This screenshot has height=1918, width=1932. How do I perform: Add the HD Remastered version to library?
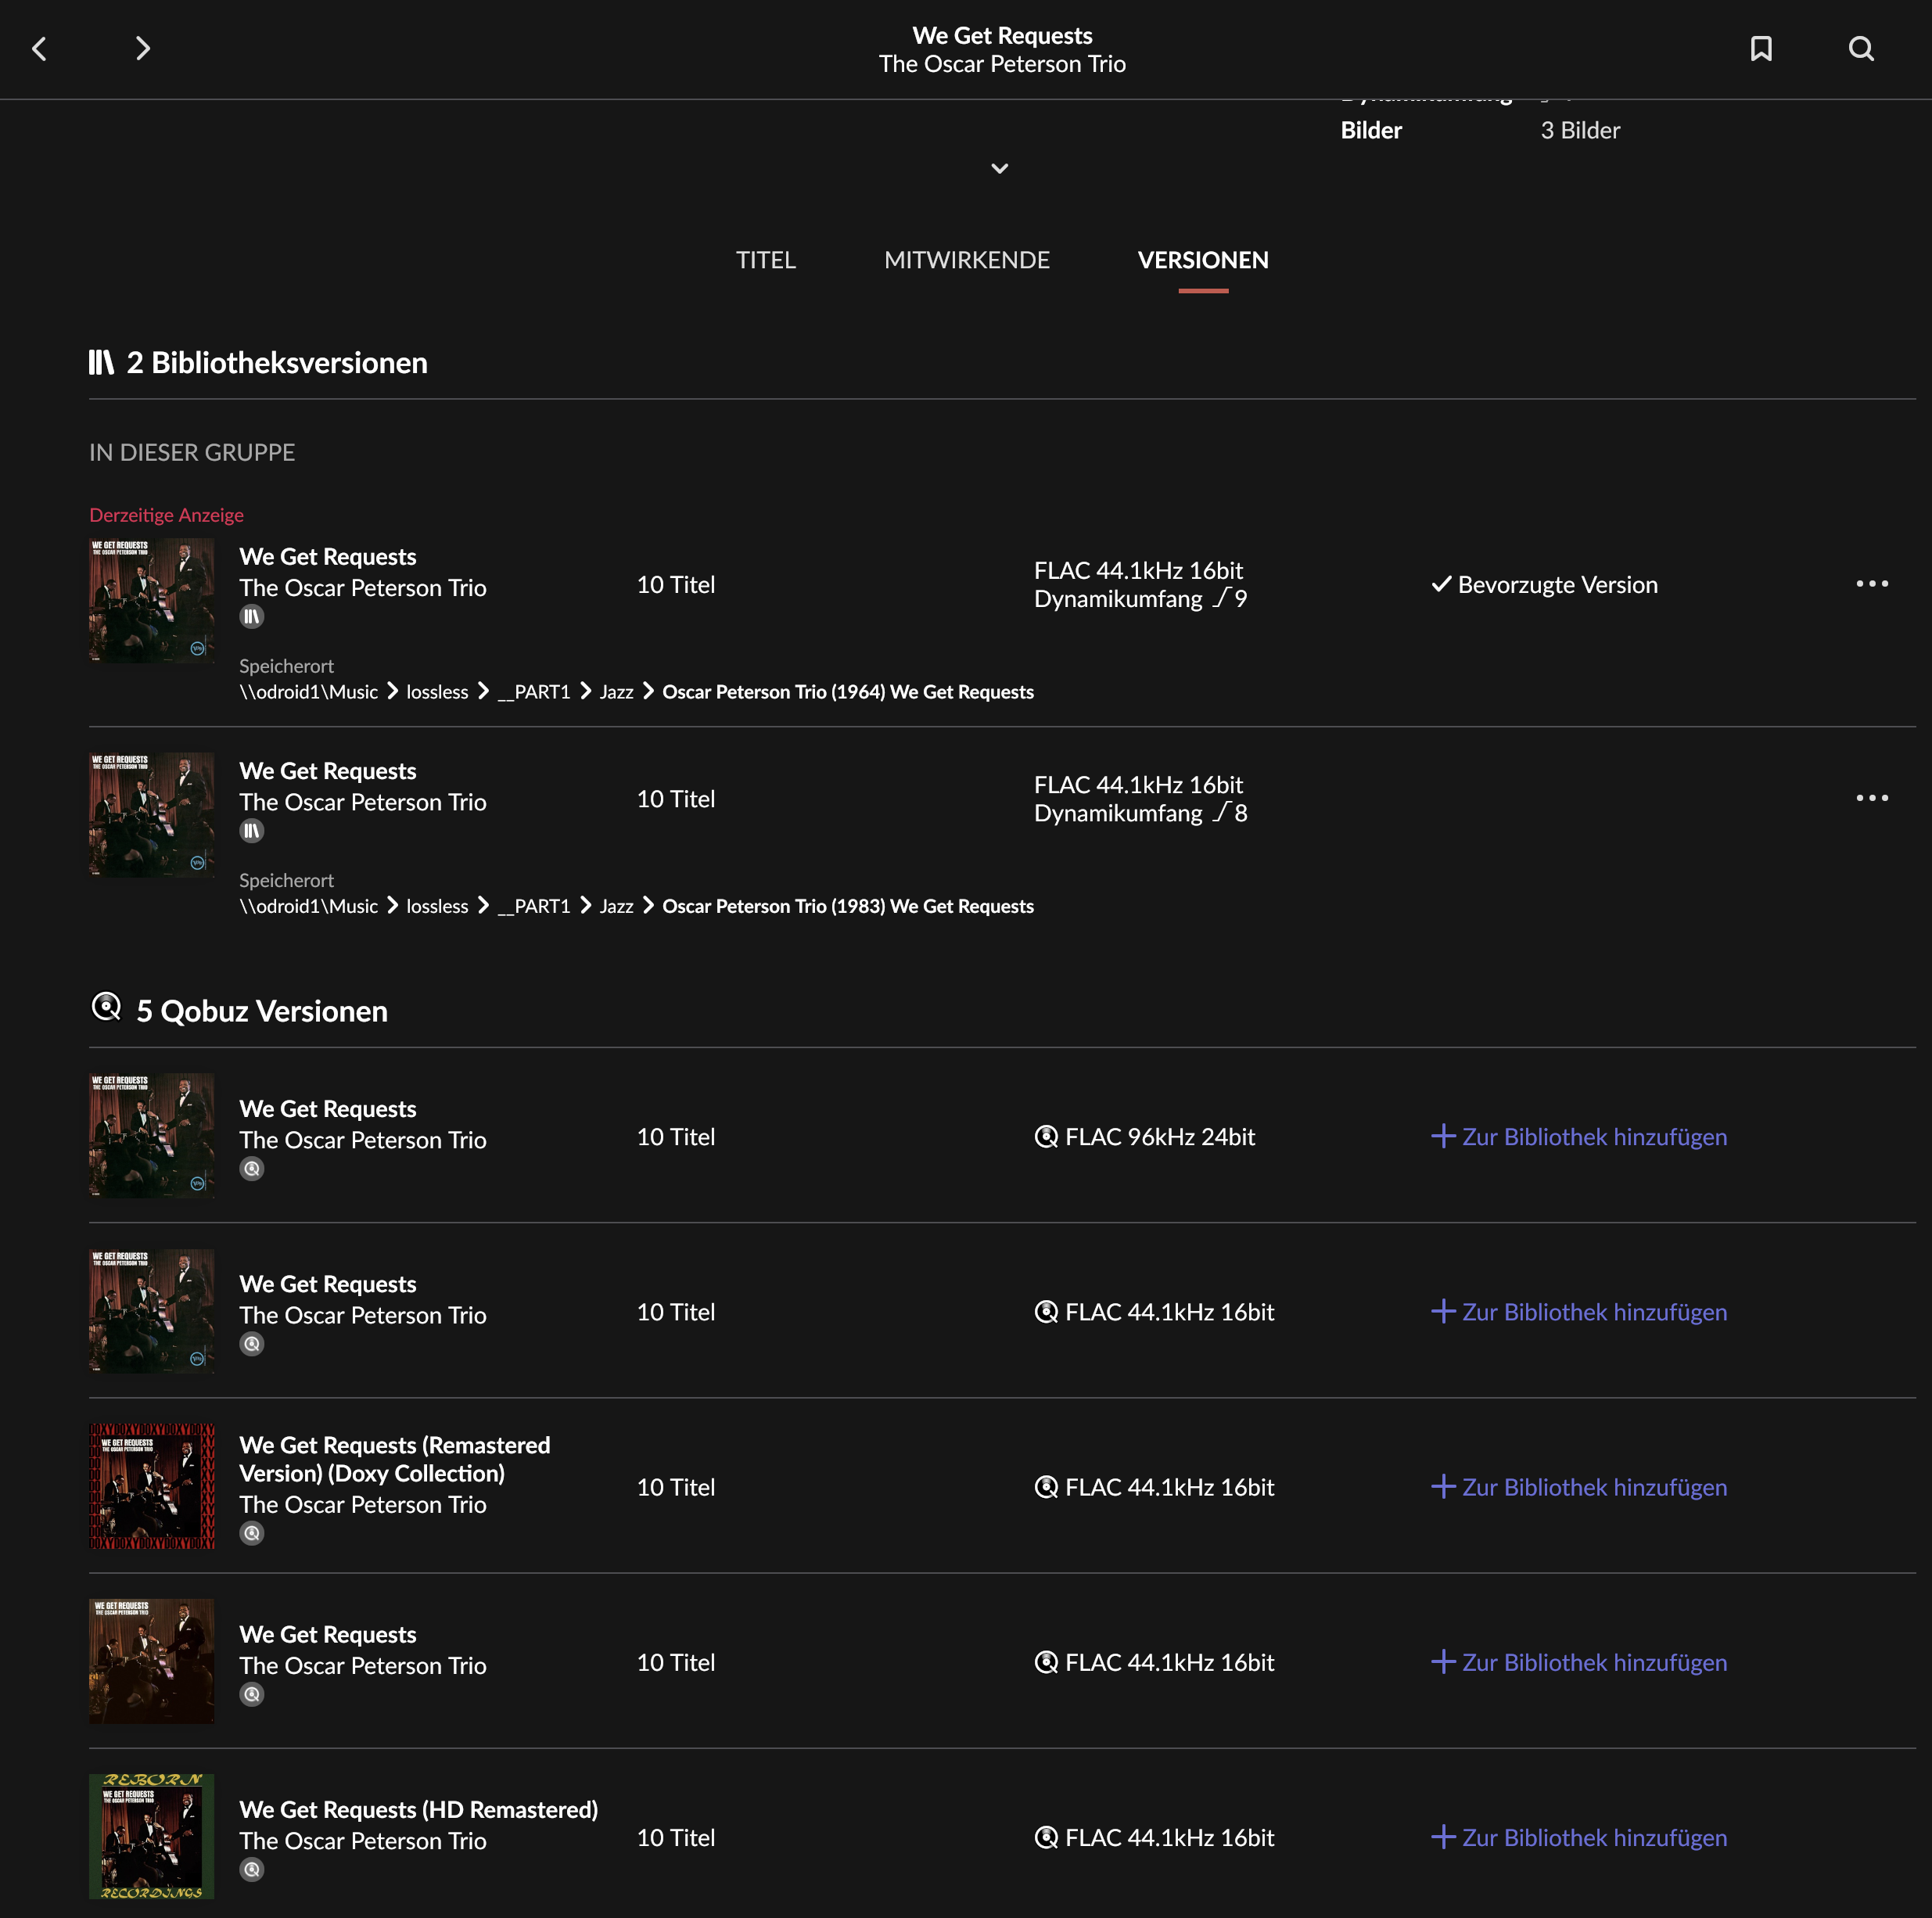pyautogui.click(x=1579, y=1837)
